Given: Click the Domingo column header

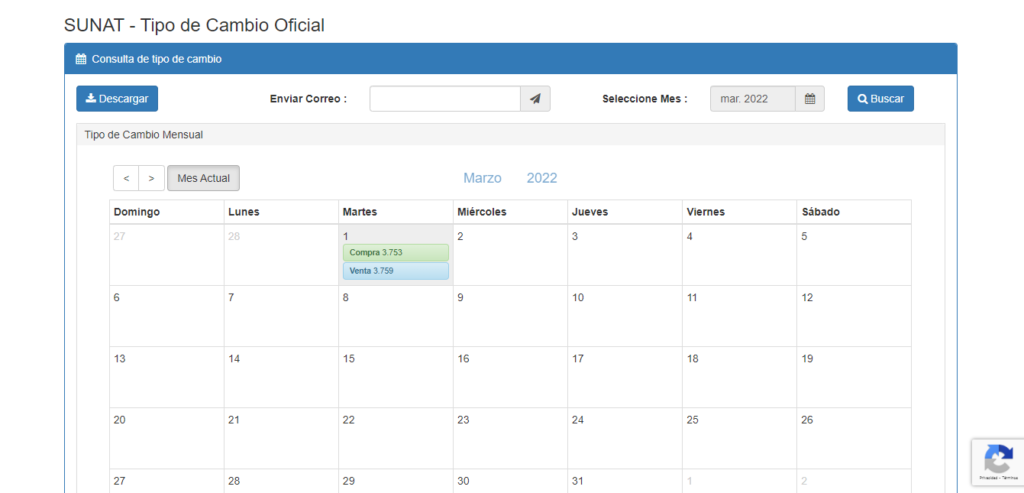Looking at the screenshot, I should pos(167,212).
